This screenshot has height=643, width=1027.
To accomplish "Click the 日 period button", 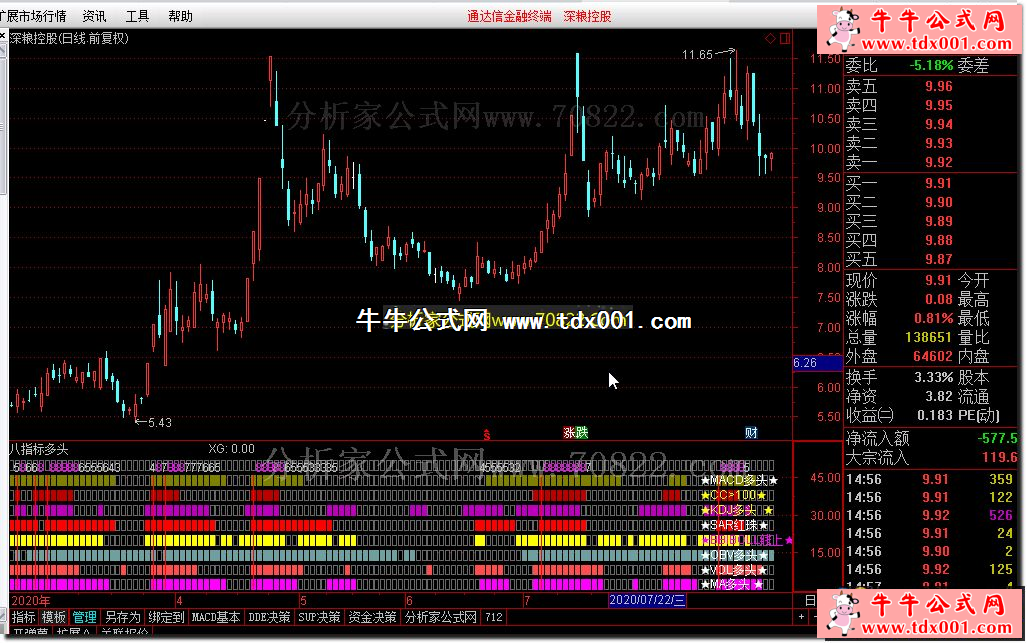I will tap(810, 600).
